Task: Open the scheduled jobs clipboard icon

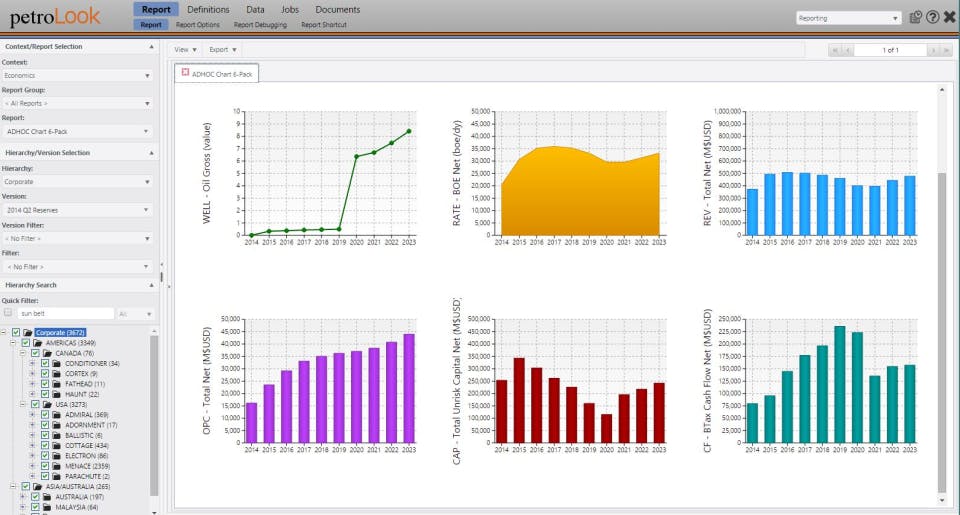Action: (915, 17)
